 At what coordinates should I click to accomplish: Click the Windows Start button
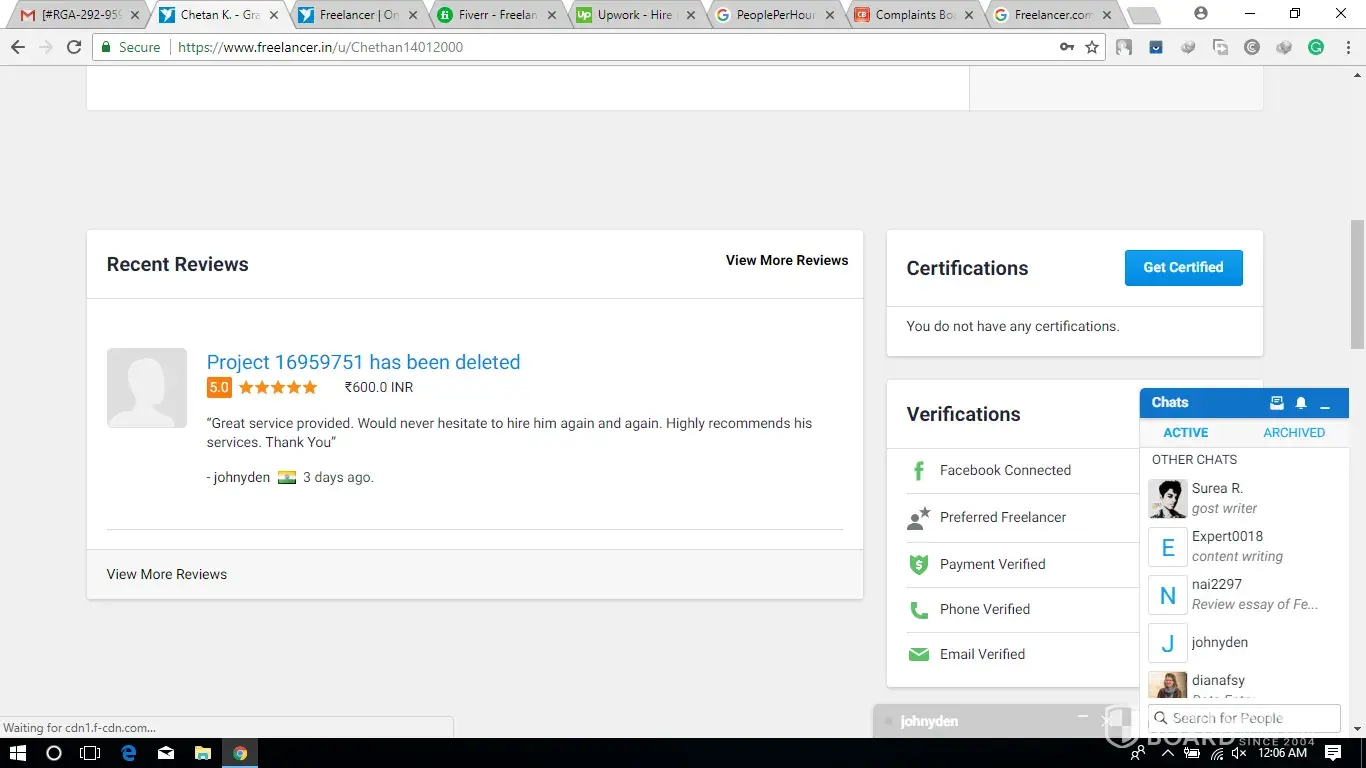coord(17,753)
